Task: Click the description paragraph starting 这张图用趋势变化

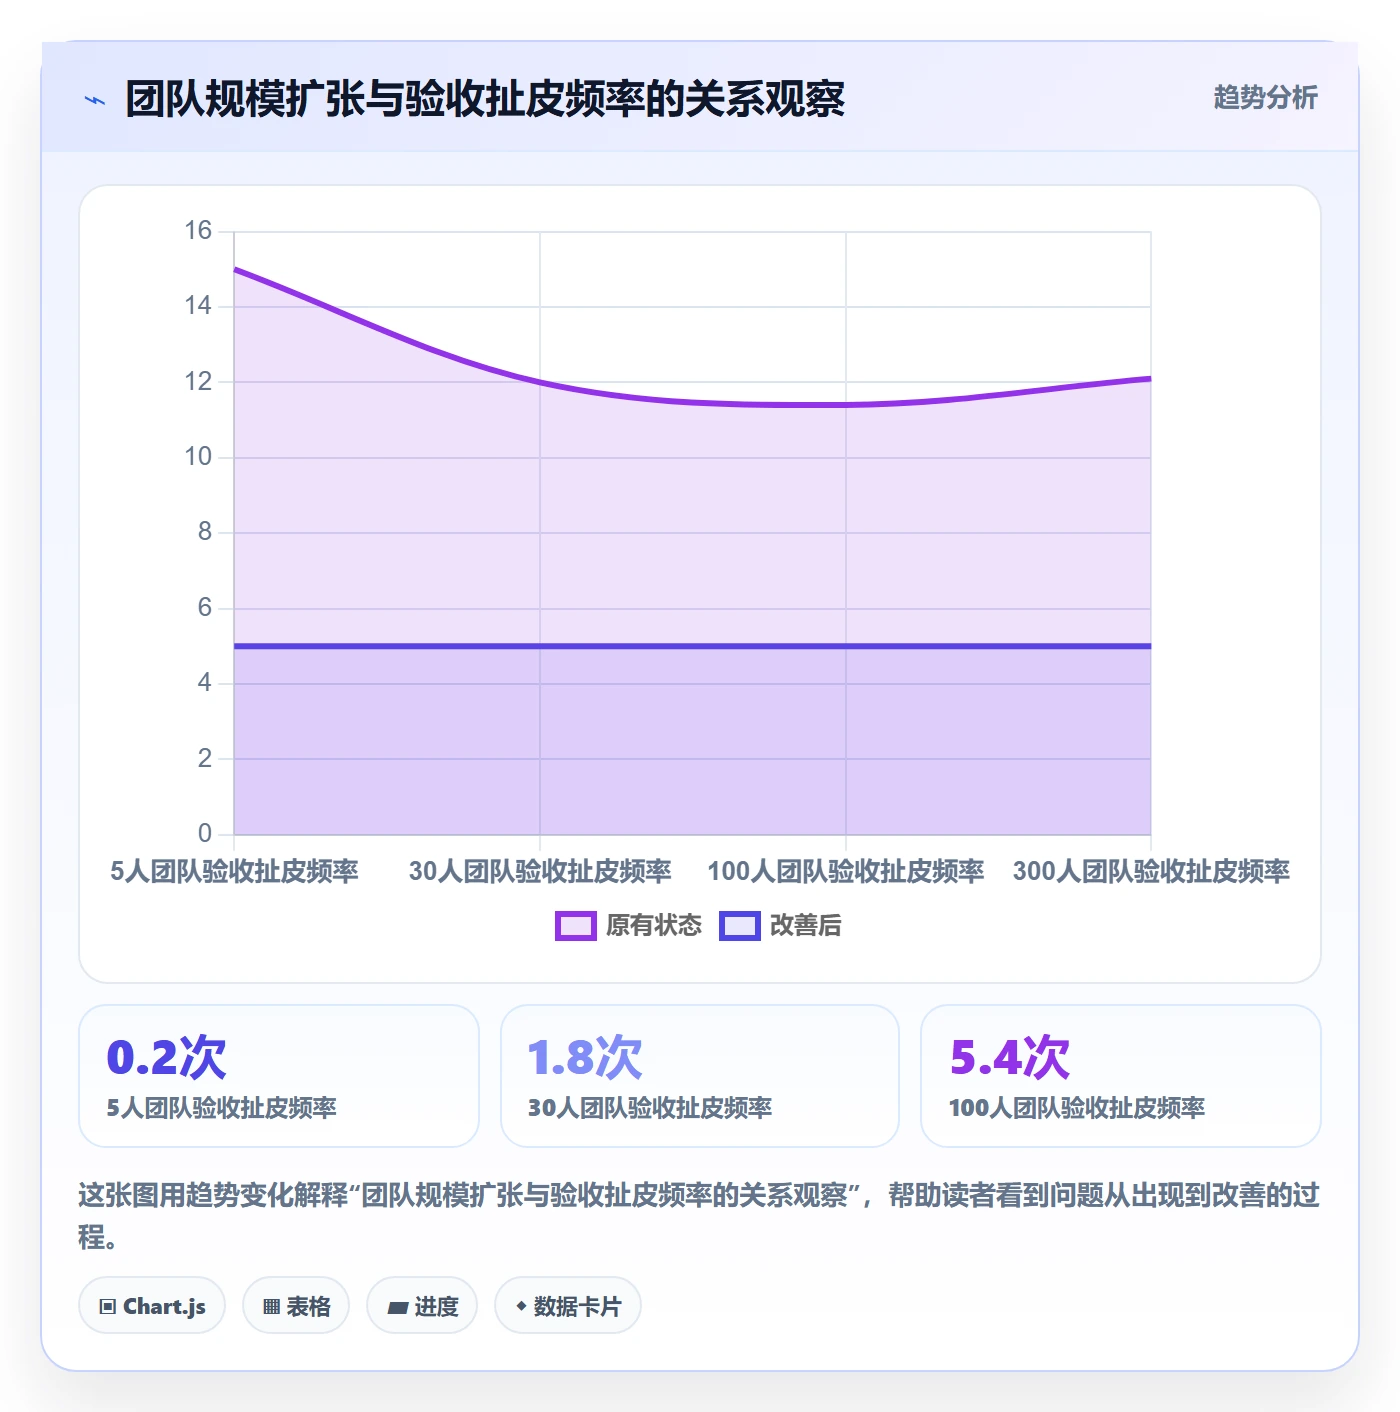Action: point(699,1215)
